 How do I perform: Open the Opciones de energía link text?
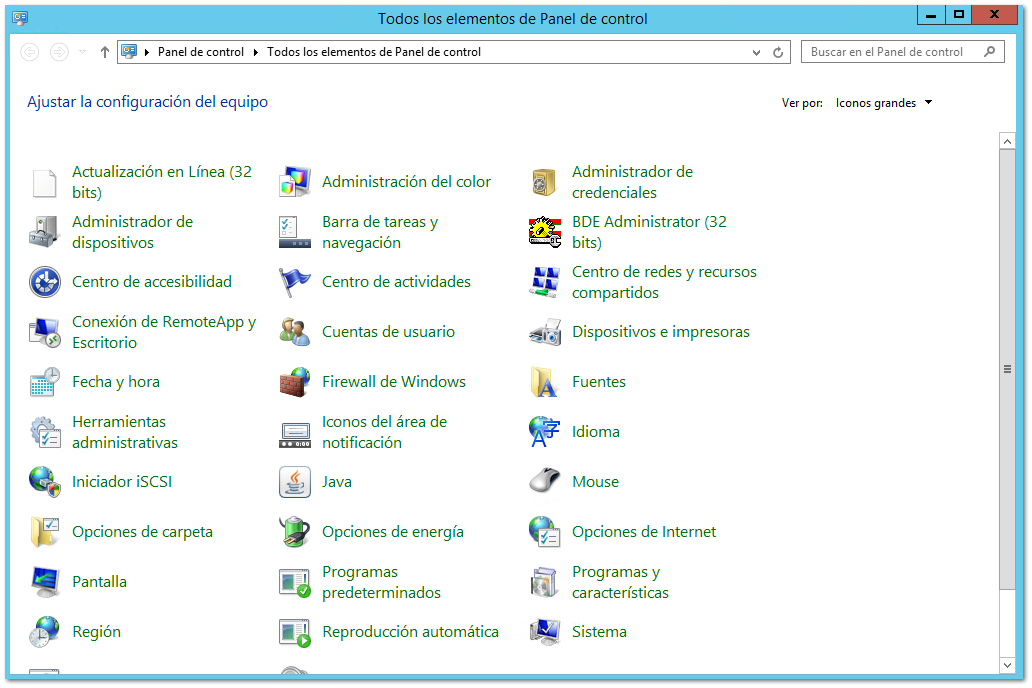pos(393,532)
